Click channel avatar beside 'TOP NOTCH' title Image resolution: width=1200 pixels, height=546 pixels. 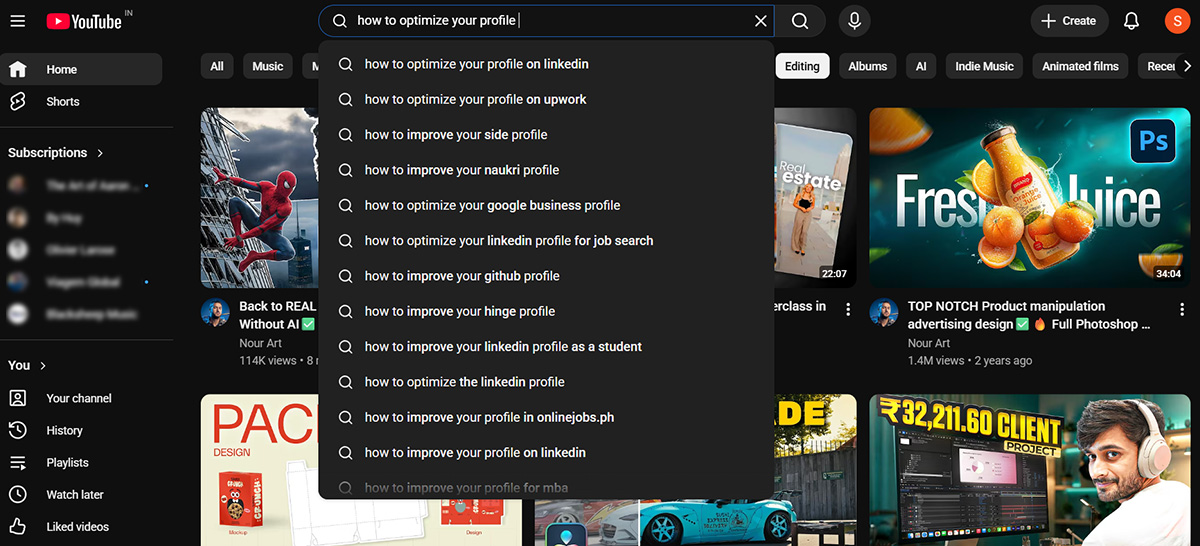pos(884,312)
